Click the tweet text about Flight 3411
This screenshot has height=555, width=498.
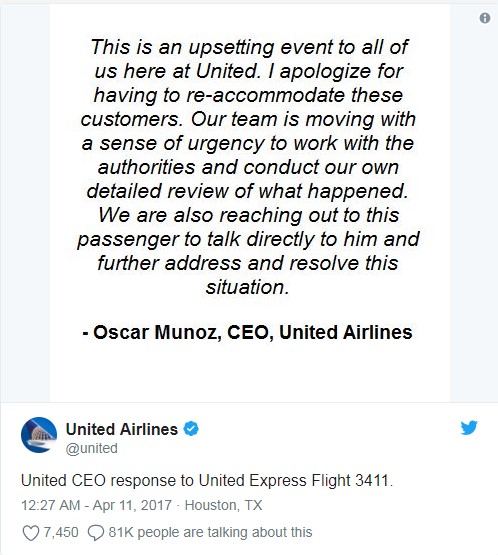[207, 481]
